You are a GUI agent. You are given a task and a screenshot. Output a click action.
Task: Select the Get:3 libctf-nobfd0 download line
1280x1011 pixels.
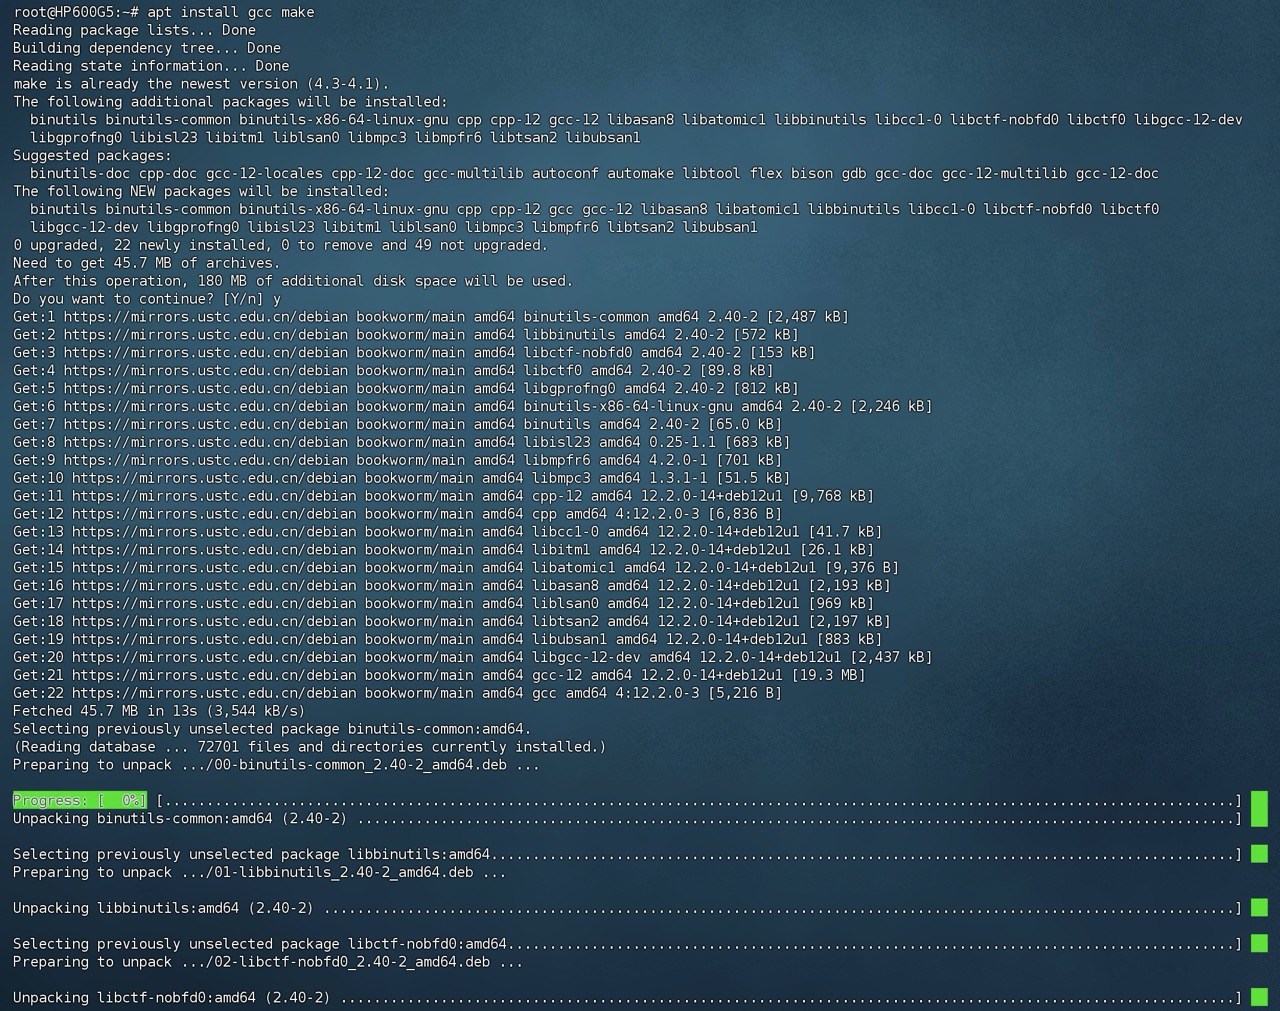pos(414,353)
